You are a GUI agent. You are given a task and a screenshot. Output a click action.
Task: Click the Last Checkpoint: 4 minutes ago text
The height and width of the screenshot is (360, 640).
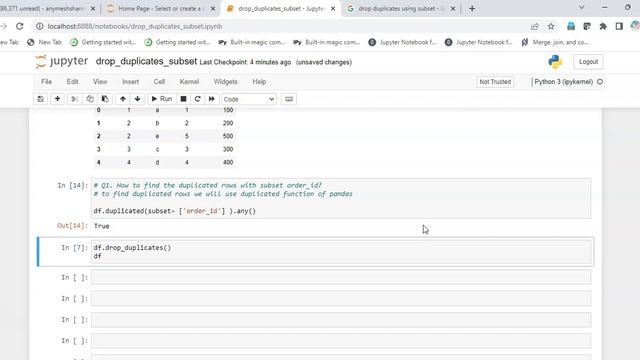click(245, 62)
